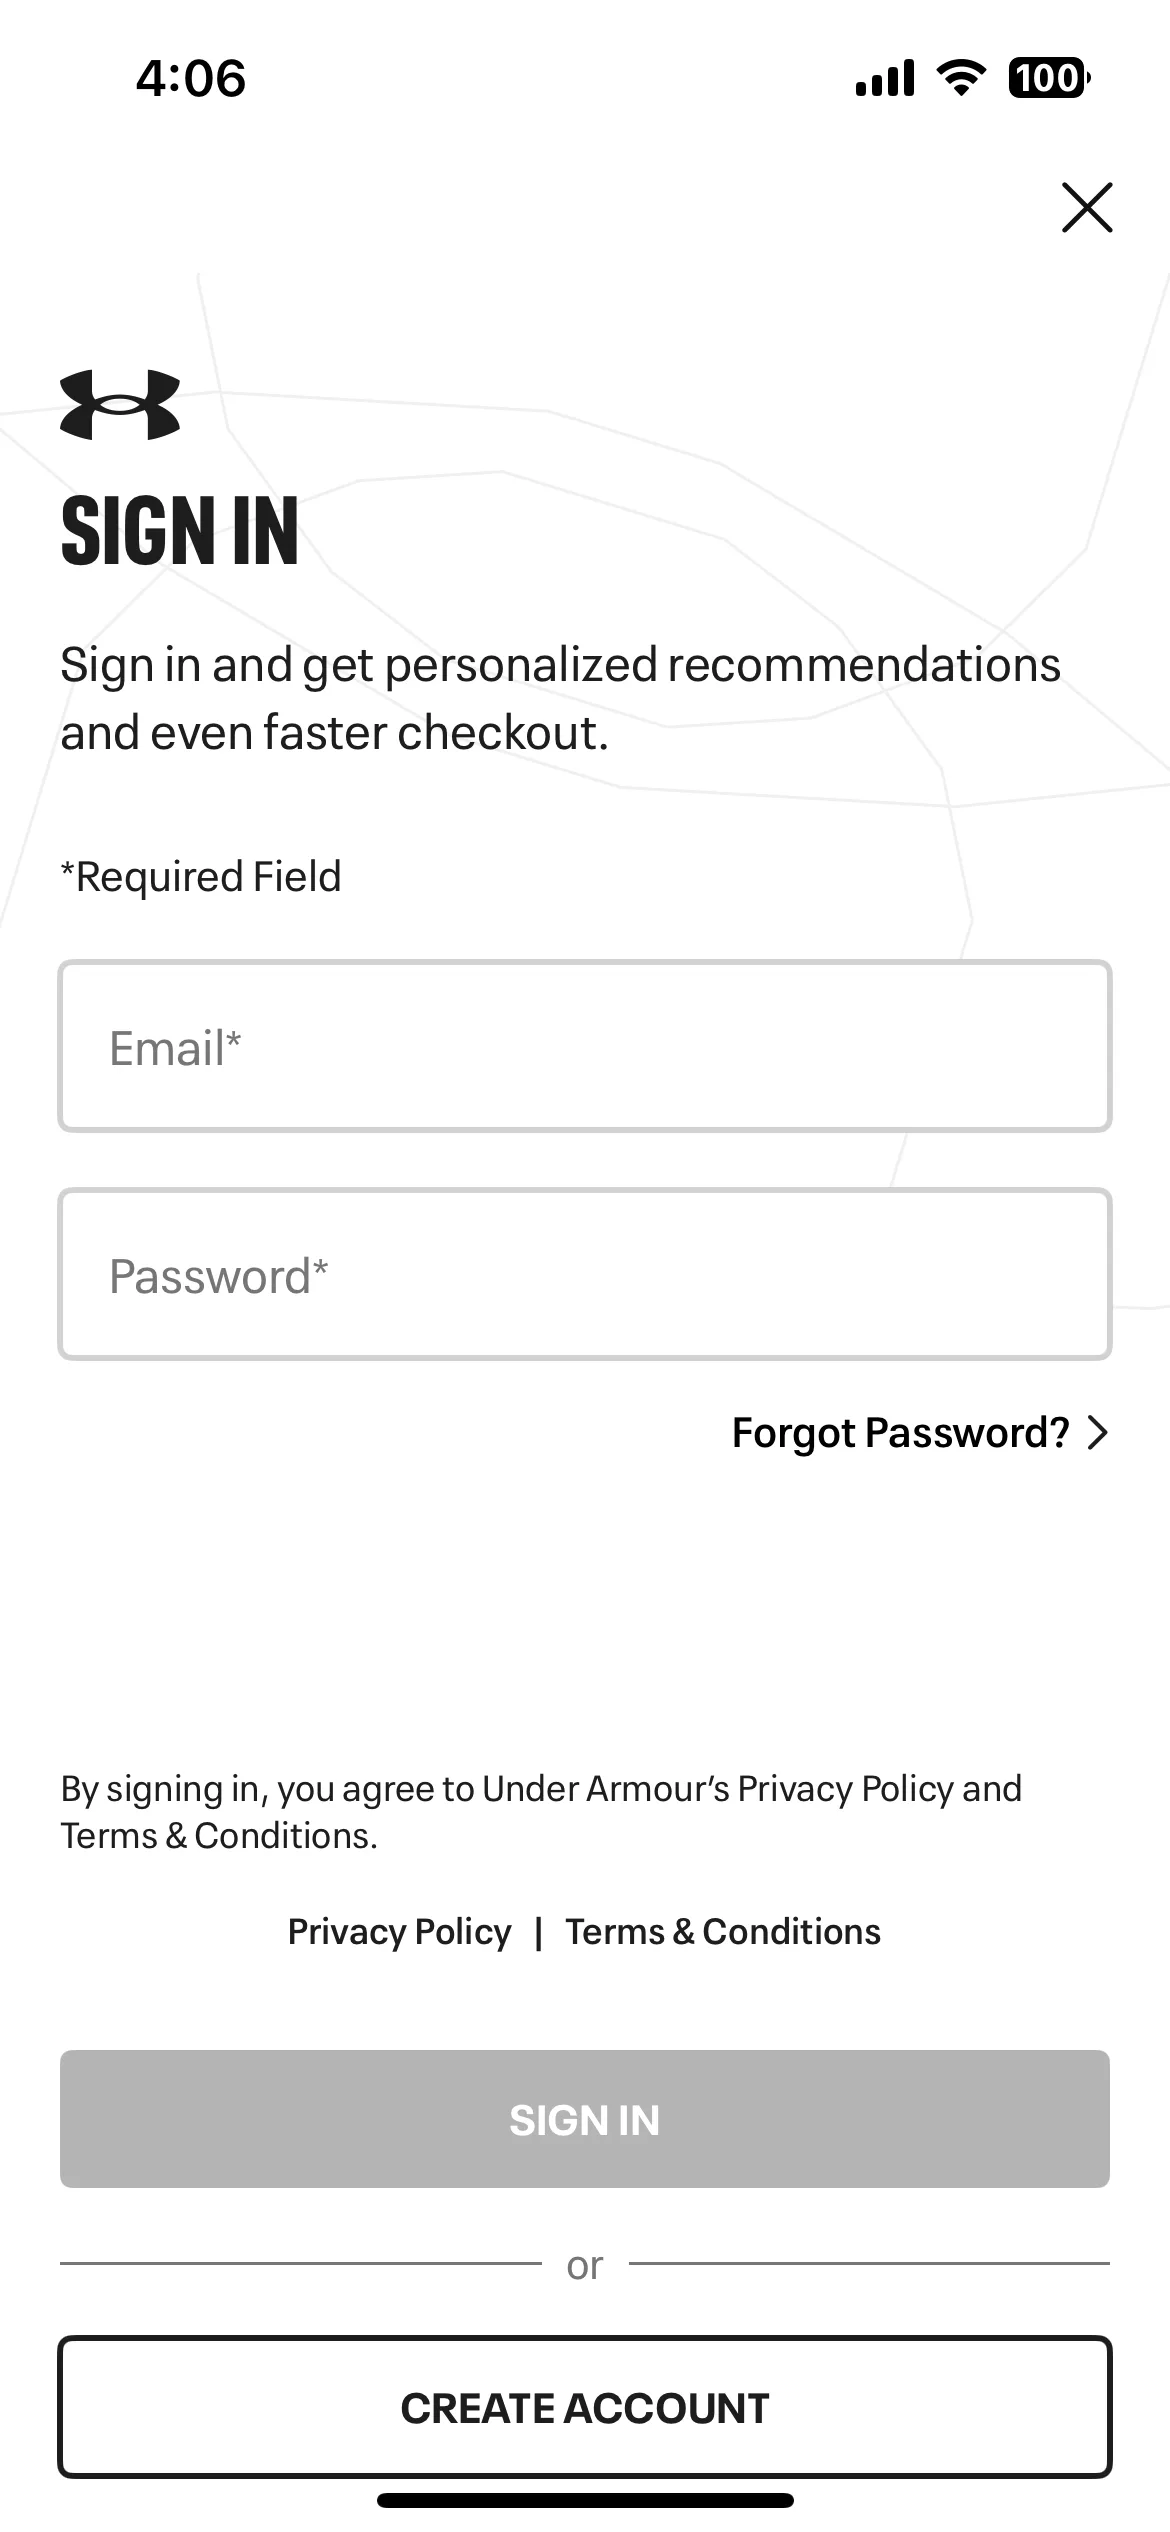Focus the Email input field
The height and width of the screenshot is (2532, 1170).
pyautogui.click(x=585, y=1046)
